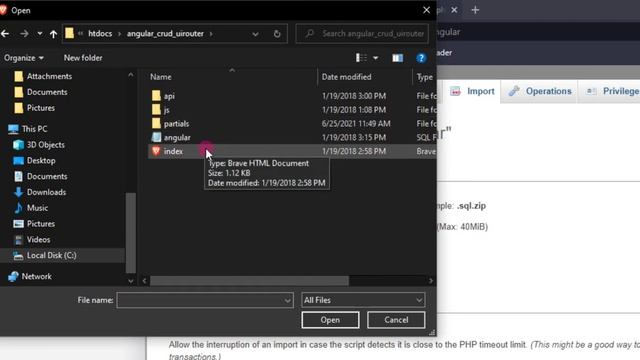
Task: Click the date 1/19/2018 3:15 PM
Action: [x=354, y=138]
